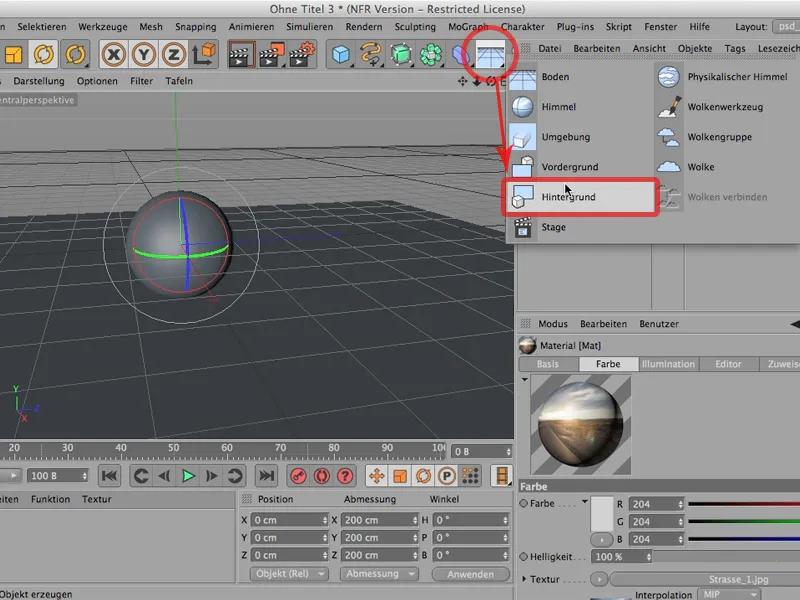Switch to the Basis tab
Image resolution: width=800 pixels, height=600 pixels.
[548, 364]
